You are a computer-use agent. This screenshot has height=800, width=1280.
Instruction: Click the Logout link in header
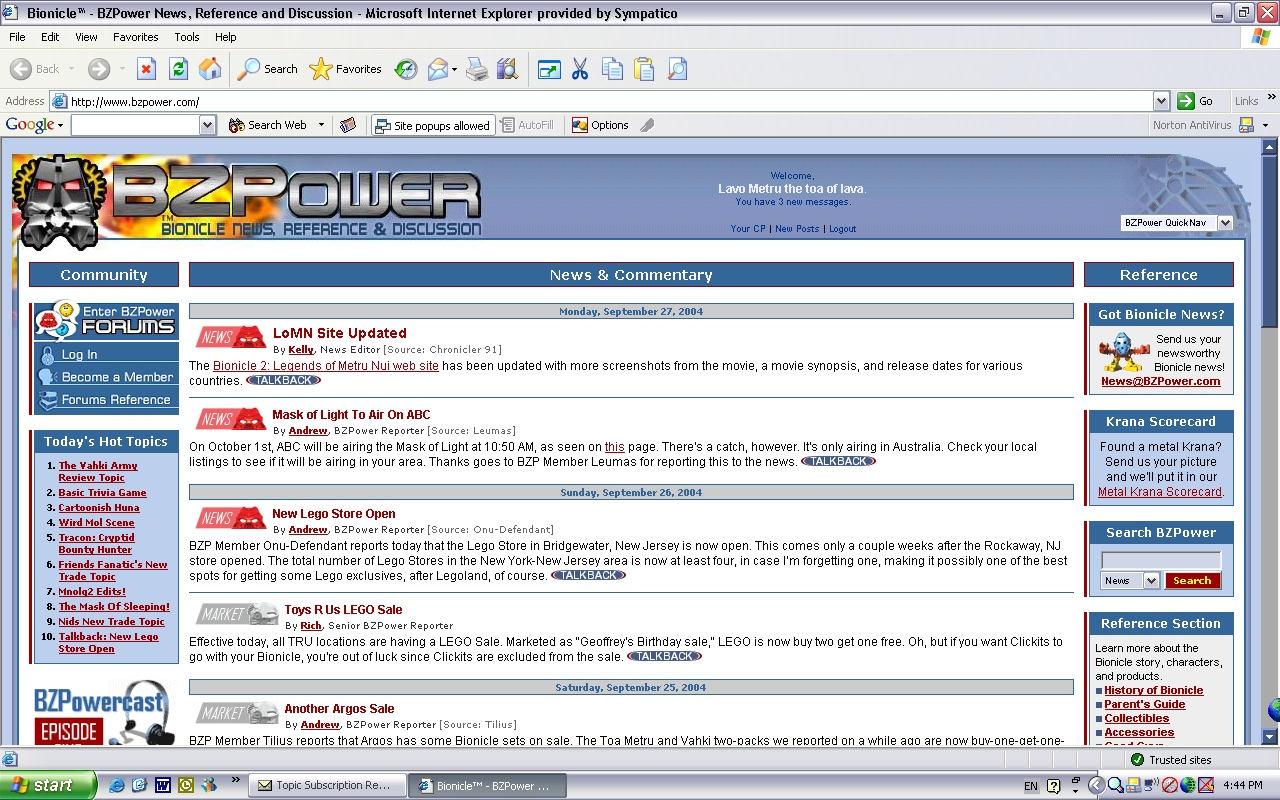coord(842,229)
